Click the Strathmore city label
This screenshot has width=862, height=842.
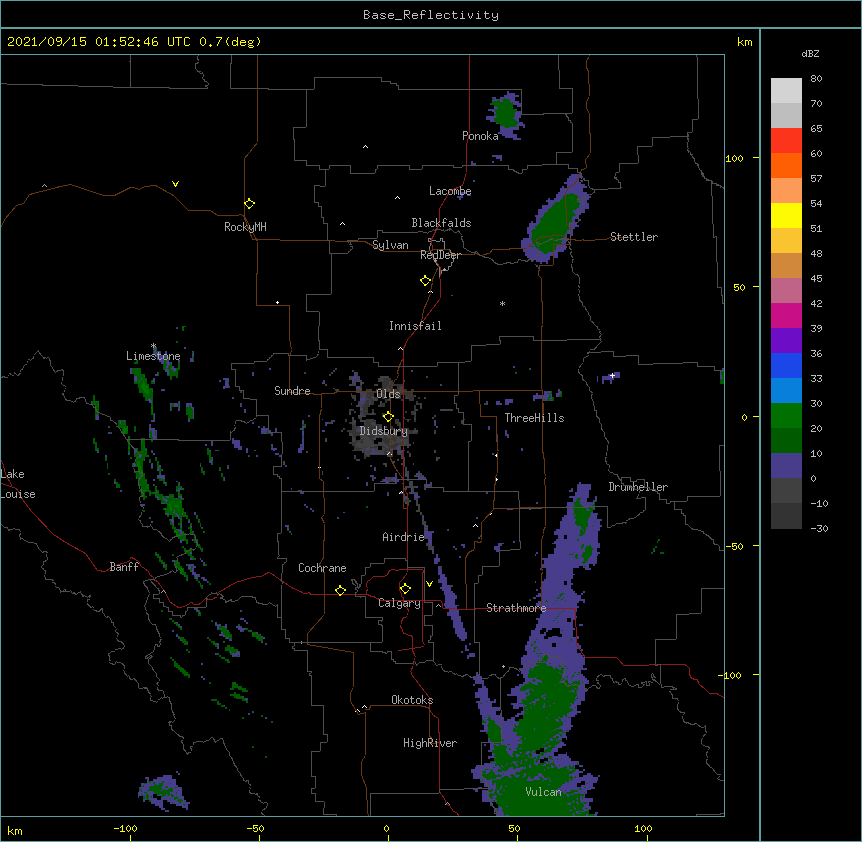point(516,608)
